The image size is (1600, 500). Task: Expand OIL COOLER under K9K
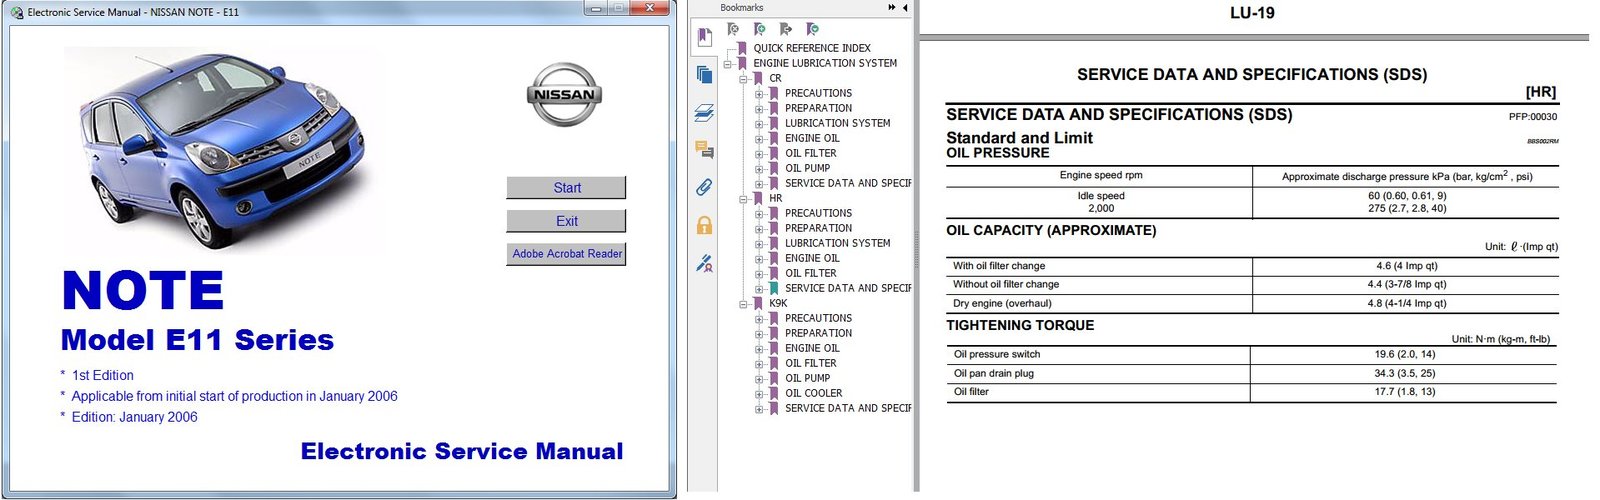pos(759,393)
